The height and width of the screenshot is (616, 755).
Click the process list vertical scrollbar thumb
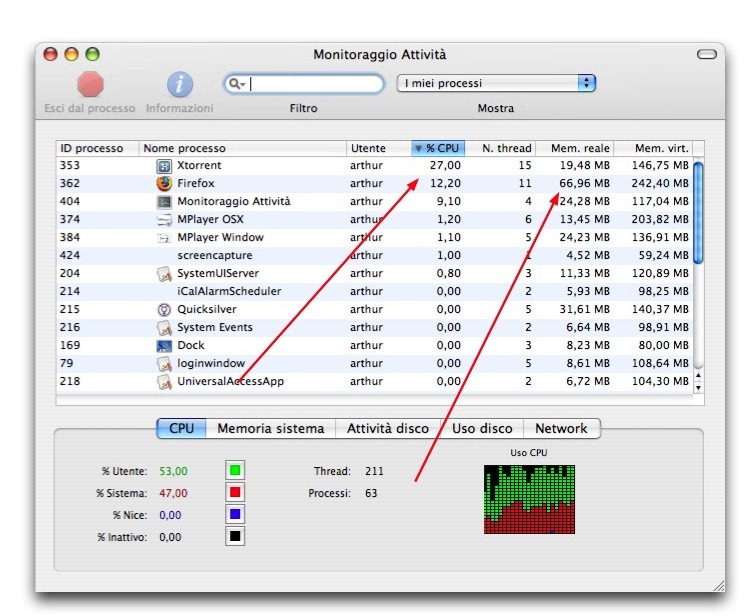coord(698,212)
